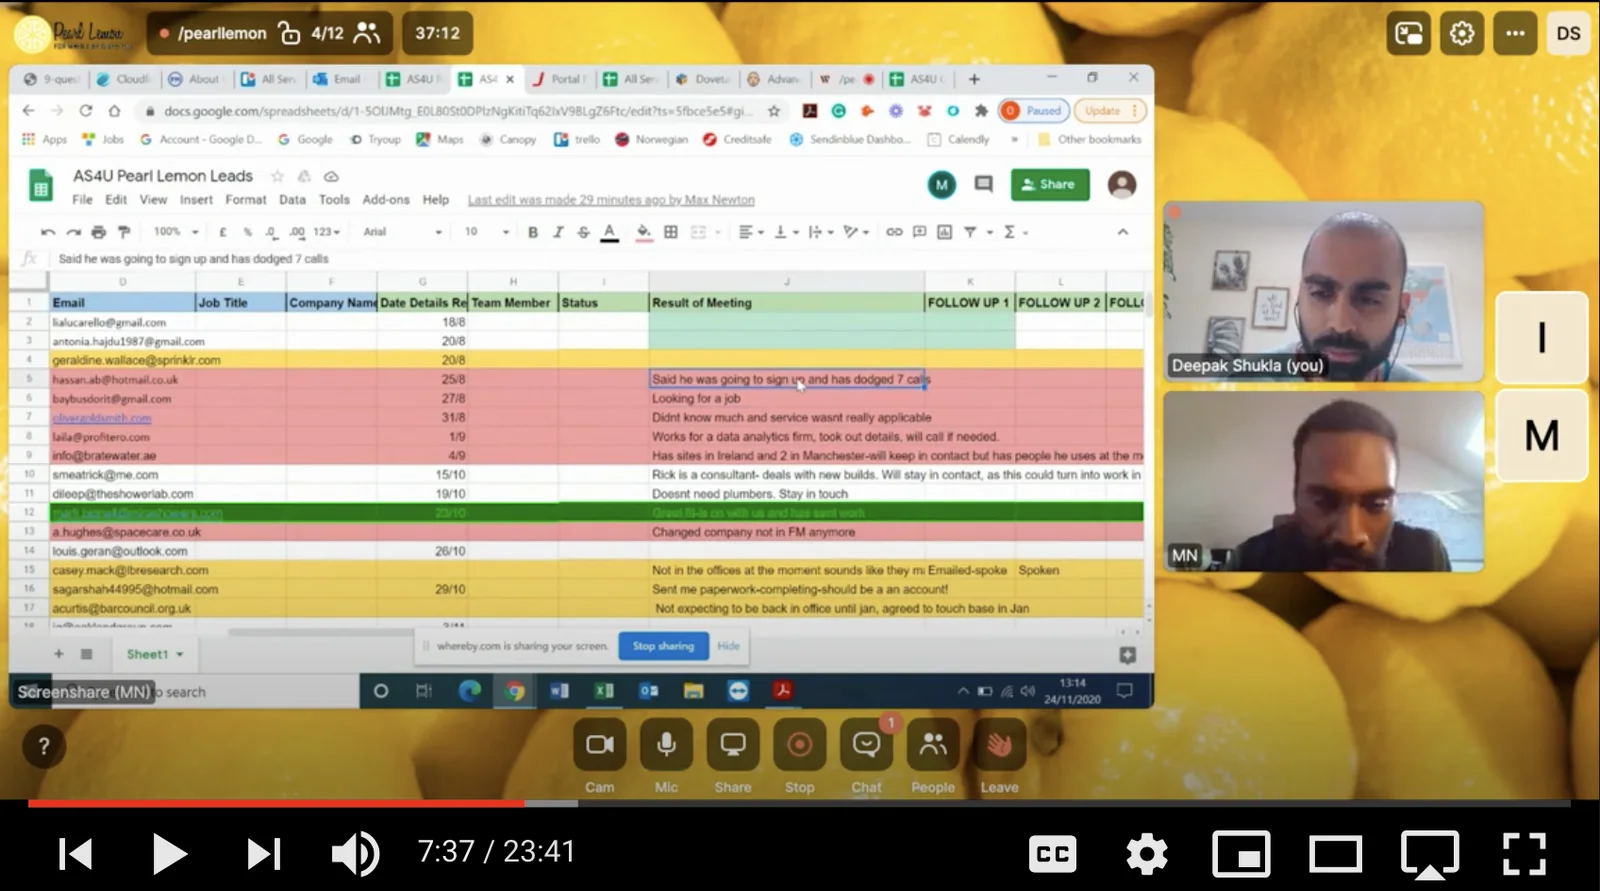Image resolution: width=1600 pixels, height=891 pixels.
Task: Print the spreadsheet via printer icon
Action: point(98,232)
